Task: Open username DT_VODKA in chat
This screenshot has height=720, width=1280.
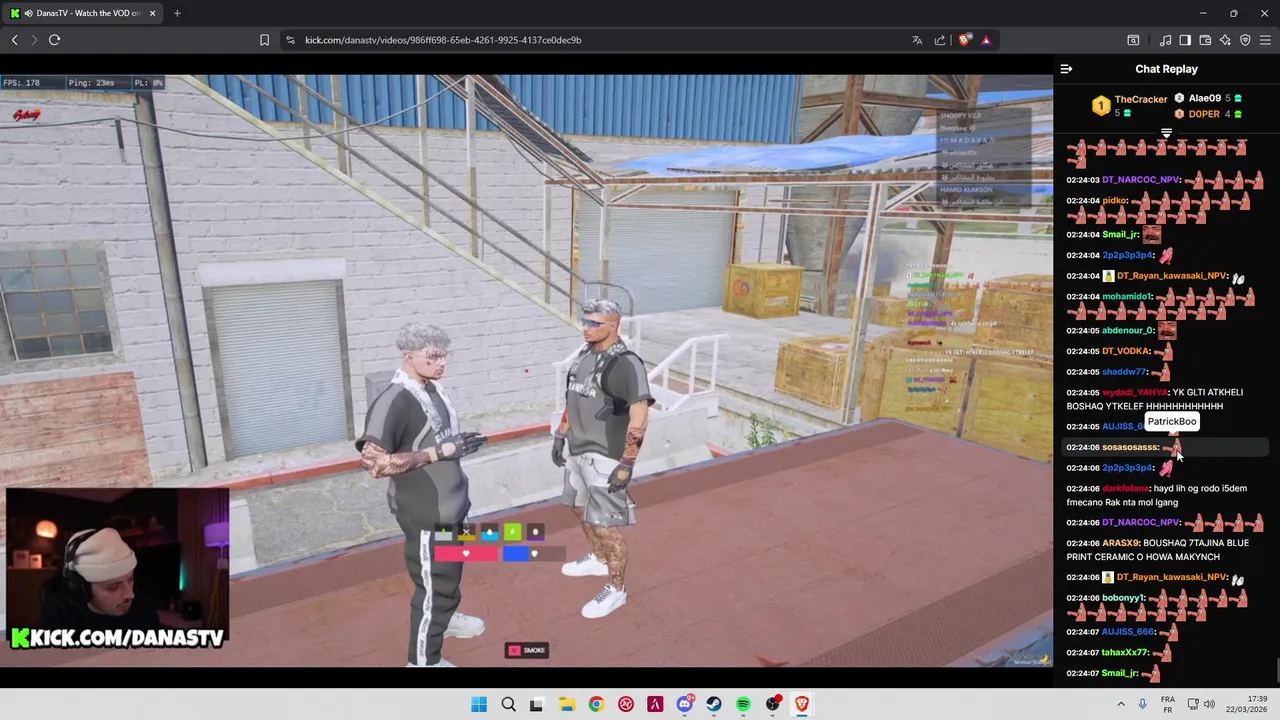Action: pos(1125,352)
